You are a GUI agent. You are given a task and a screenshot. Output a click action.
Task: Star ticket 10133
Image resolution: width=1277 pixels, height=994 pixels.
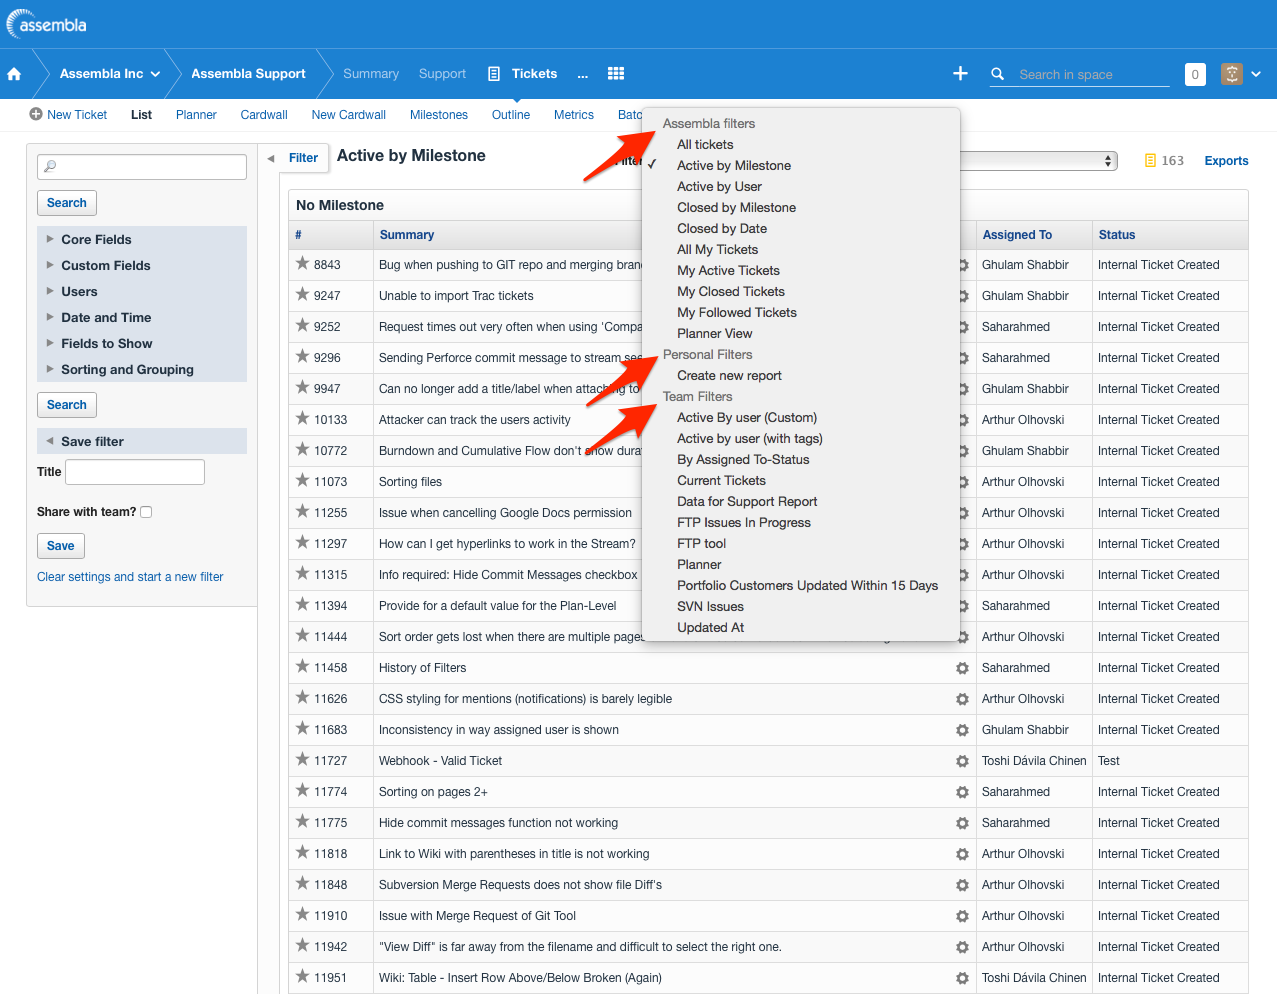302,419
